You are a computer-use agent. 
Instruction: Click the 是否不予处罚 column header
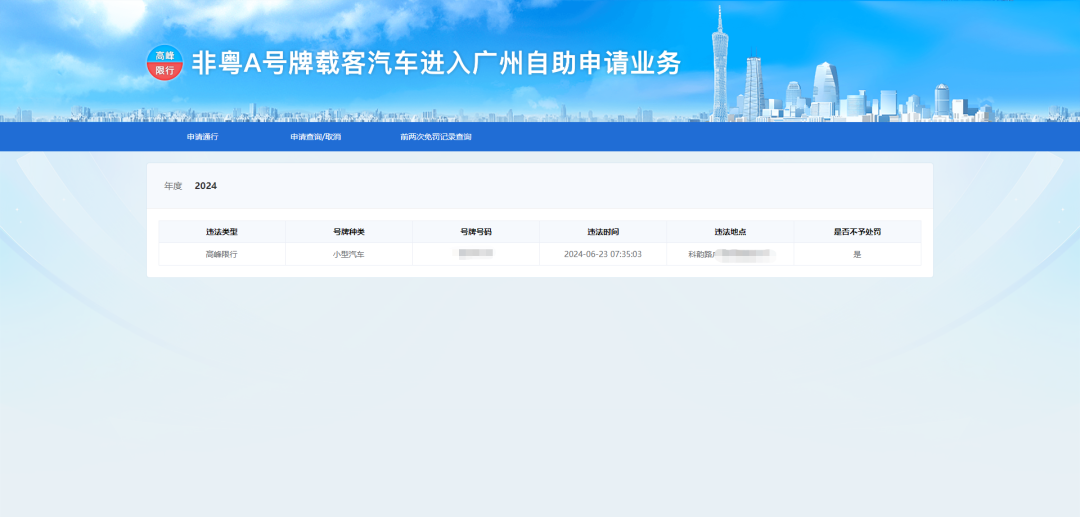857,232
